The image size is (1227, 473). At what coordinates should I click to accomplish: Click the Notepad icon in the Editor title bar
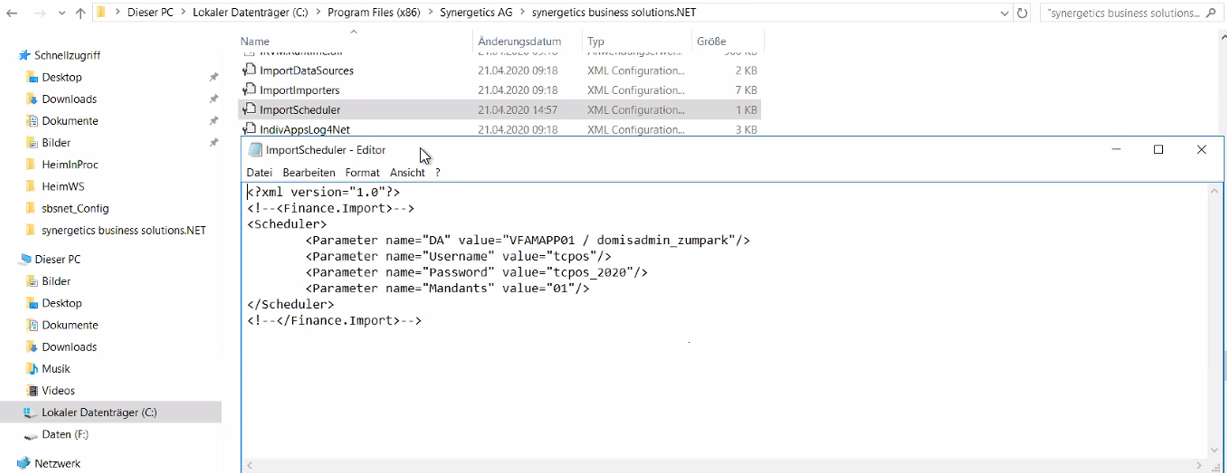[255, 150]
